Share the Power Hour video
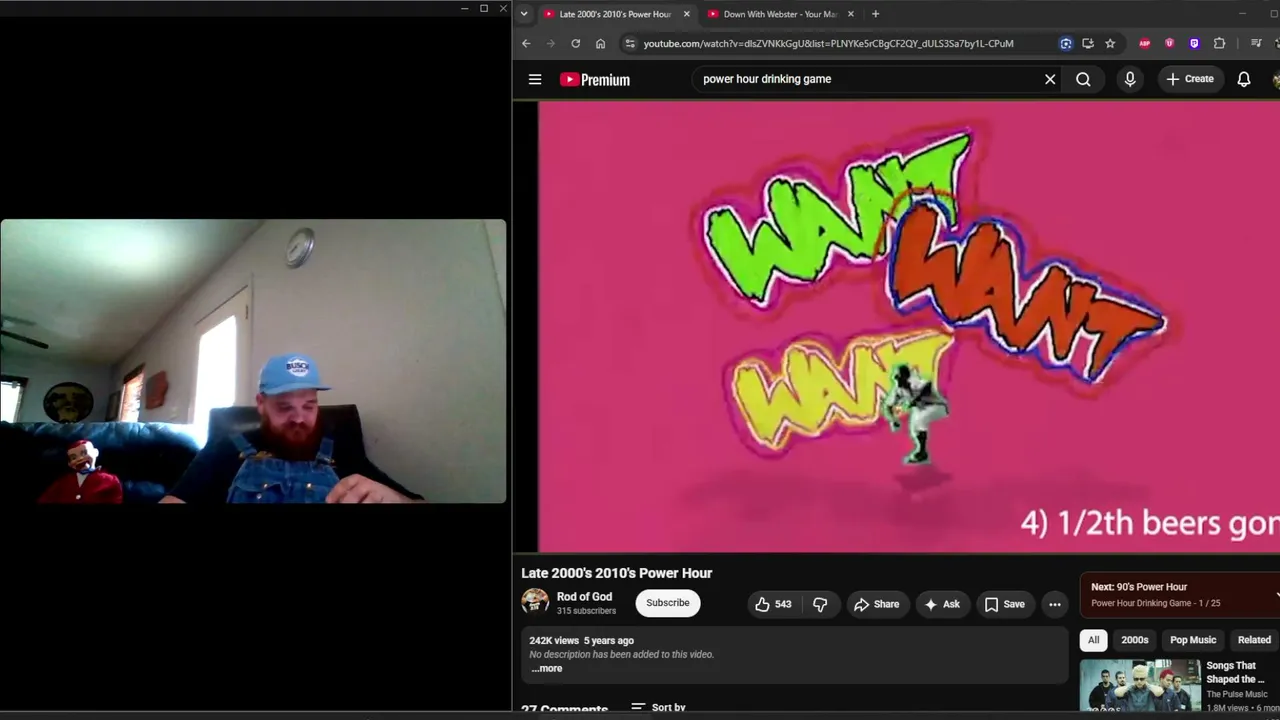 coord(876,604)
